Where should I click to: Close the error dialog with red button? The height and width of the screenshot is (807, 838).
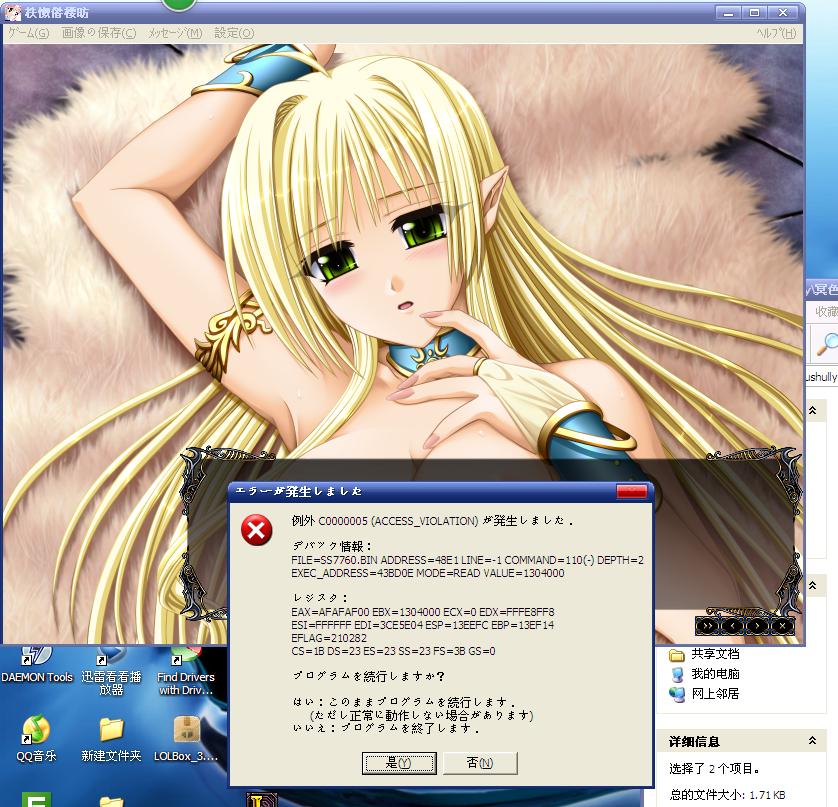(631, 492)
